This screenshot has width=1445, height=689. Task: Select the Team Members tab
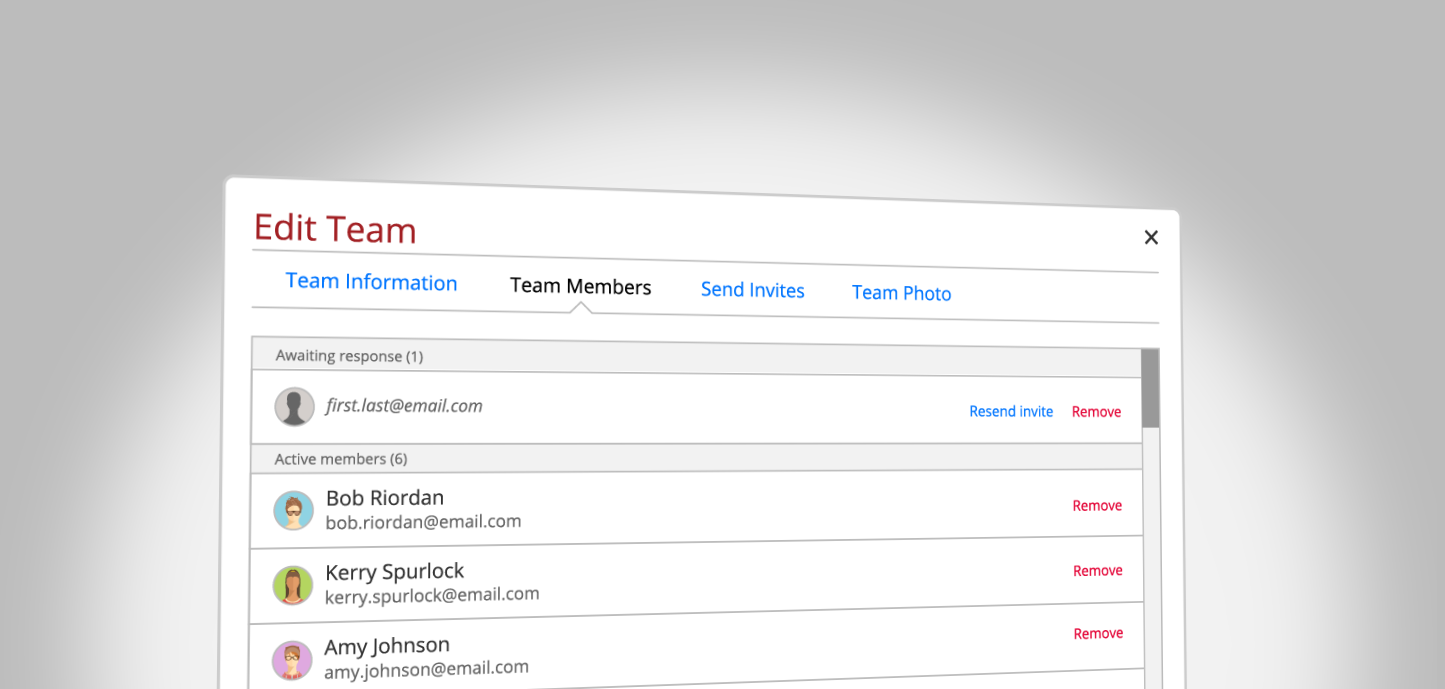(x=580, y=286)
